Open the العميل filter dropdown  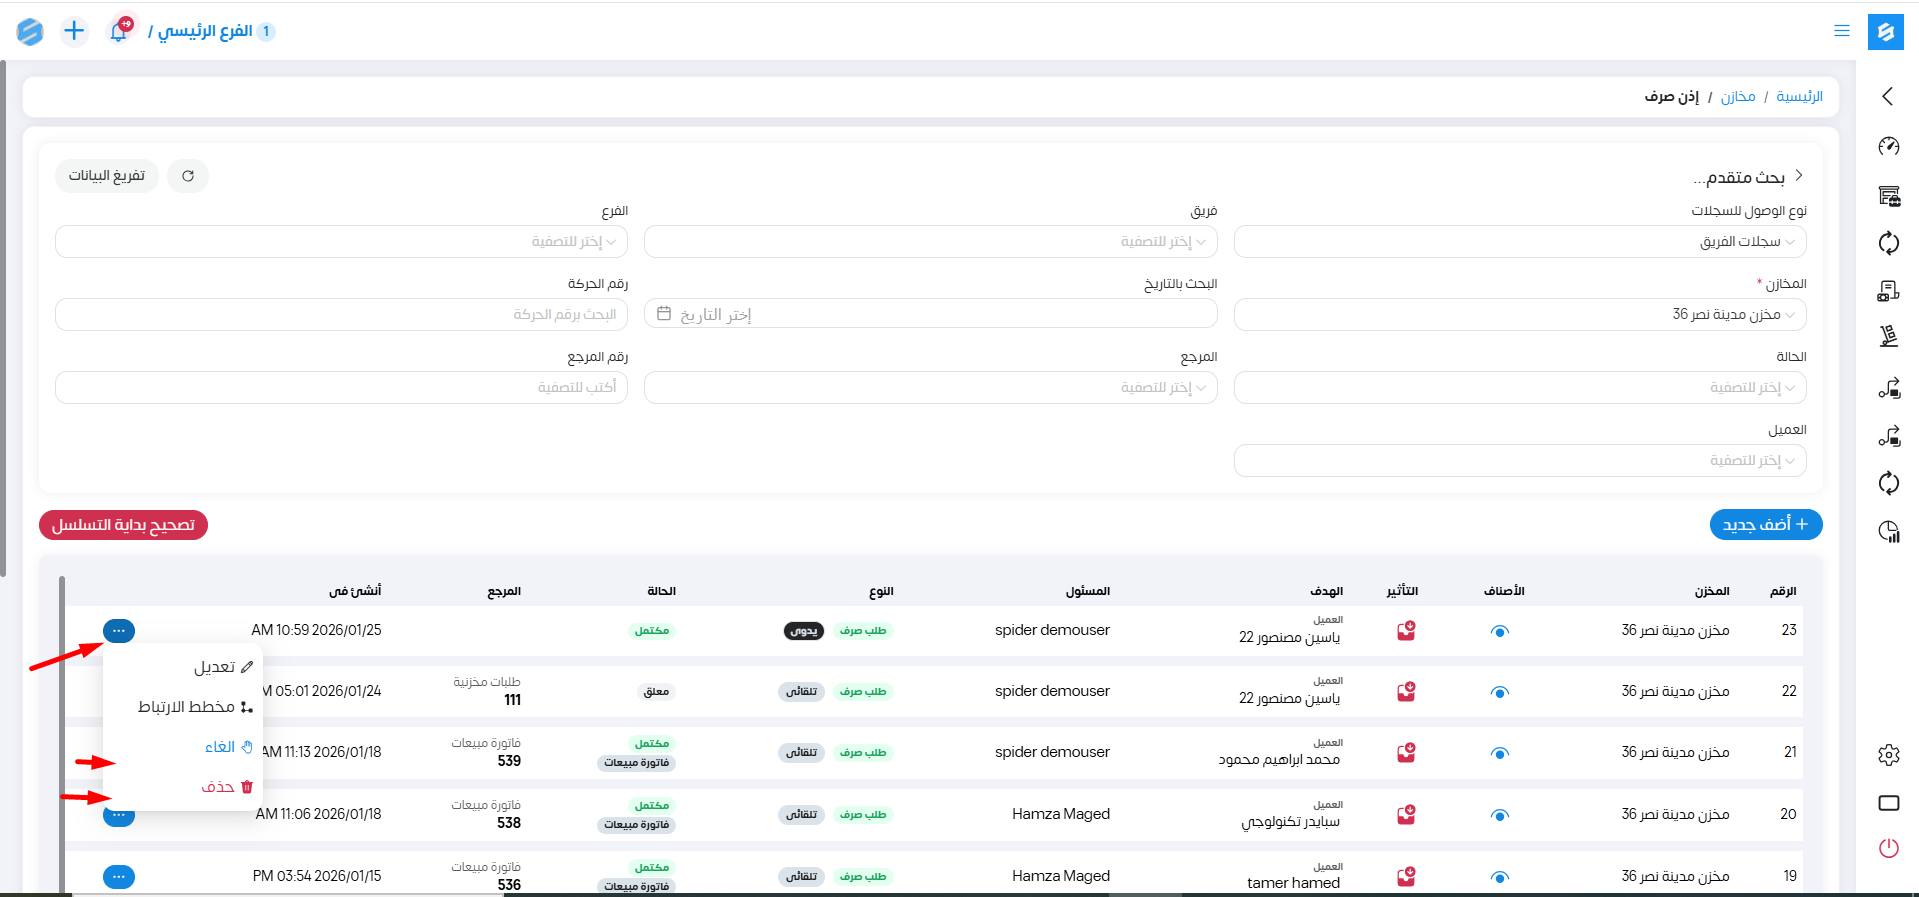(x=1519, y=461)
